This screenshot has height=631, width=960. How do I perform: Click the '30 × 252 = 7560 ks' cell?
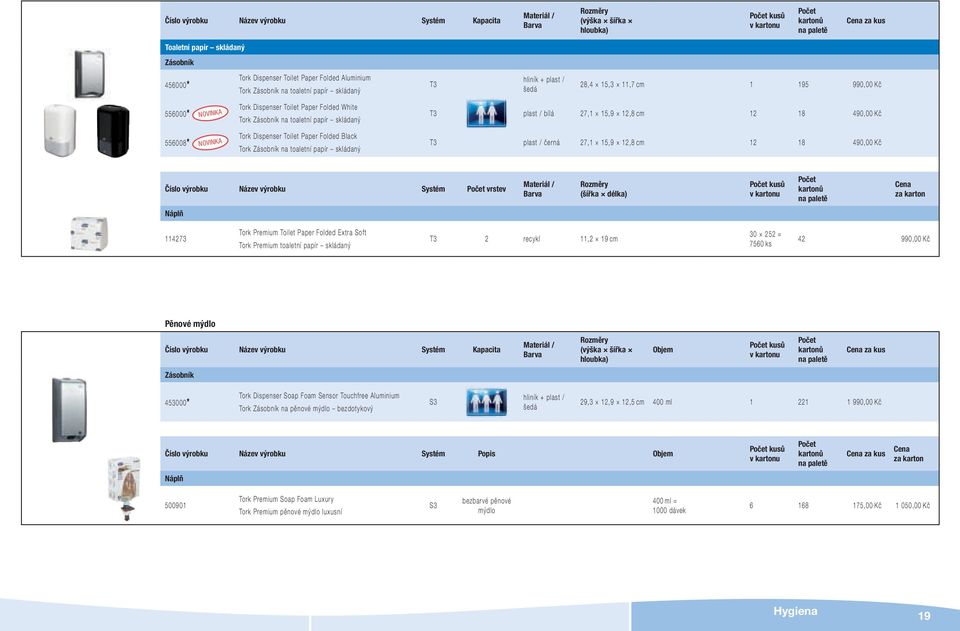[765, 239]
